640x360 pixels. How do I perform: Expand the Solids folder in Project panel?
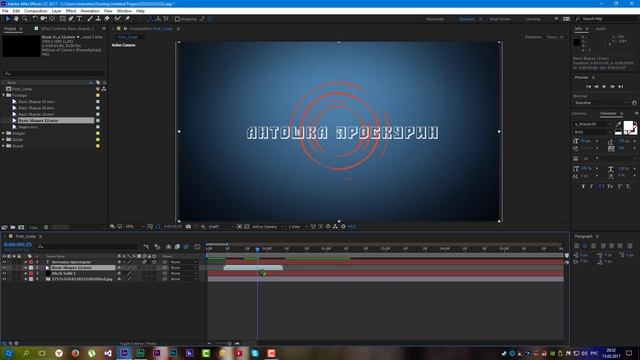(x=4, y=140)
